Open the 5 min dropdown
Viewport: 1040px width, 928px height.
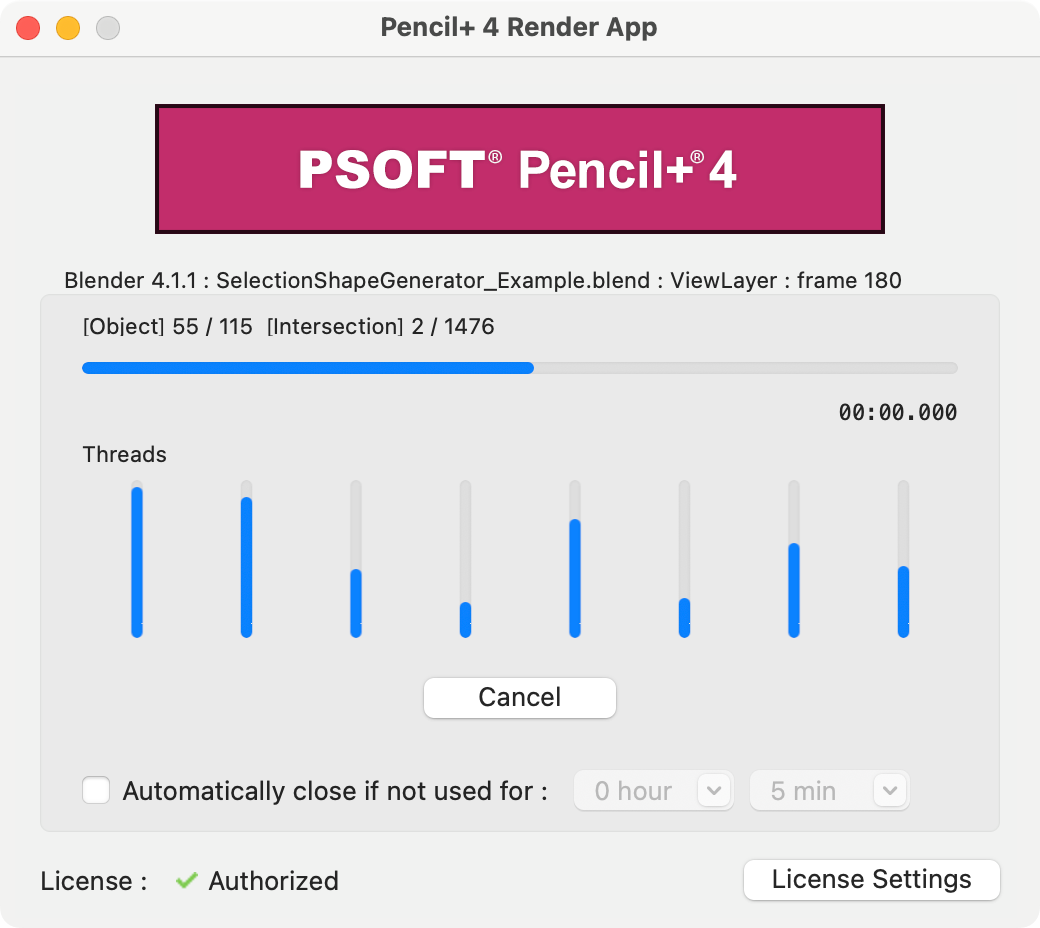(x=829, y=791)
